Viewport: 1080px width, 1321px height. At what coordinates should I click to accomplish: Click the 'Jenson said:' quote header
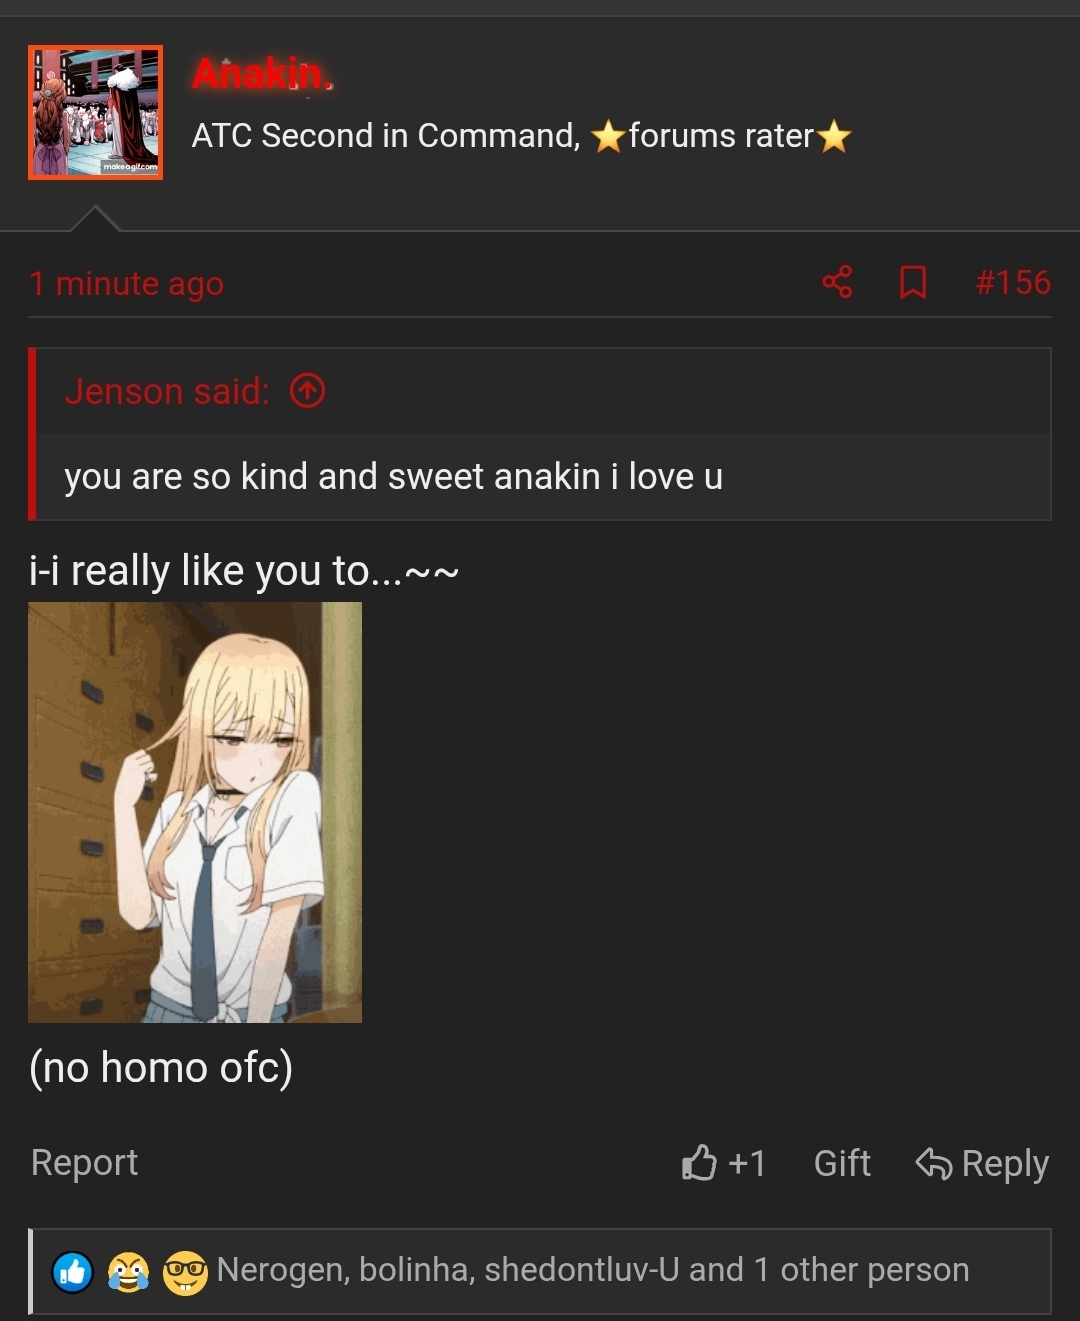[x=167, y=391]
